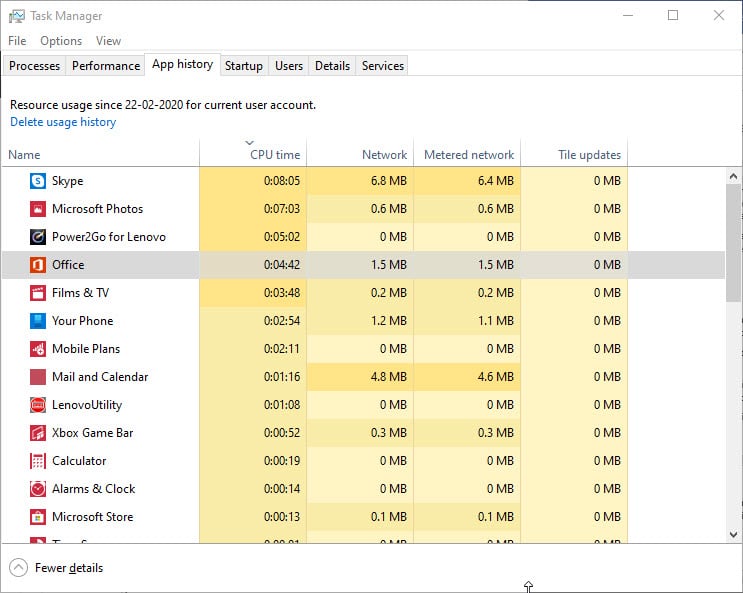The image size is (743, 593).
Task: Click the Your Phone icon
Action: [38, 321]
